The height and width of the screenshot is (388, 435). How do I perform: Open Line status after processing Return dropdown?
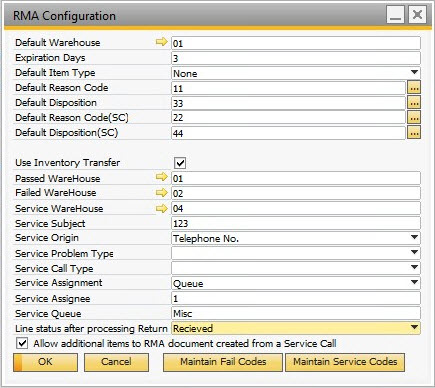pyautogui.click(x=414, y=327)
